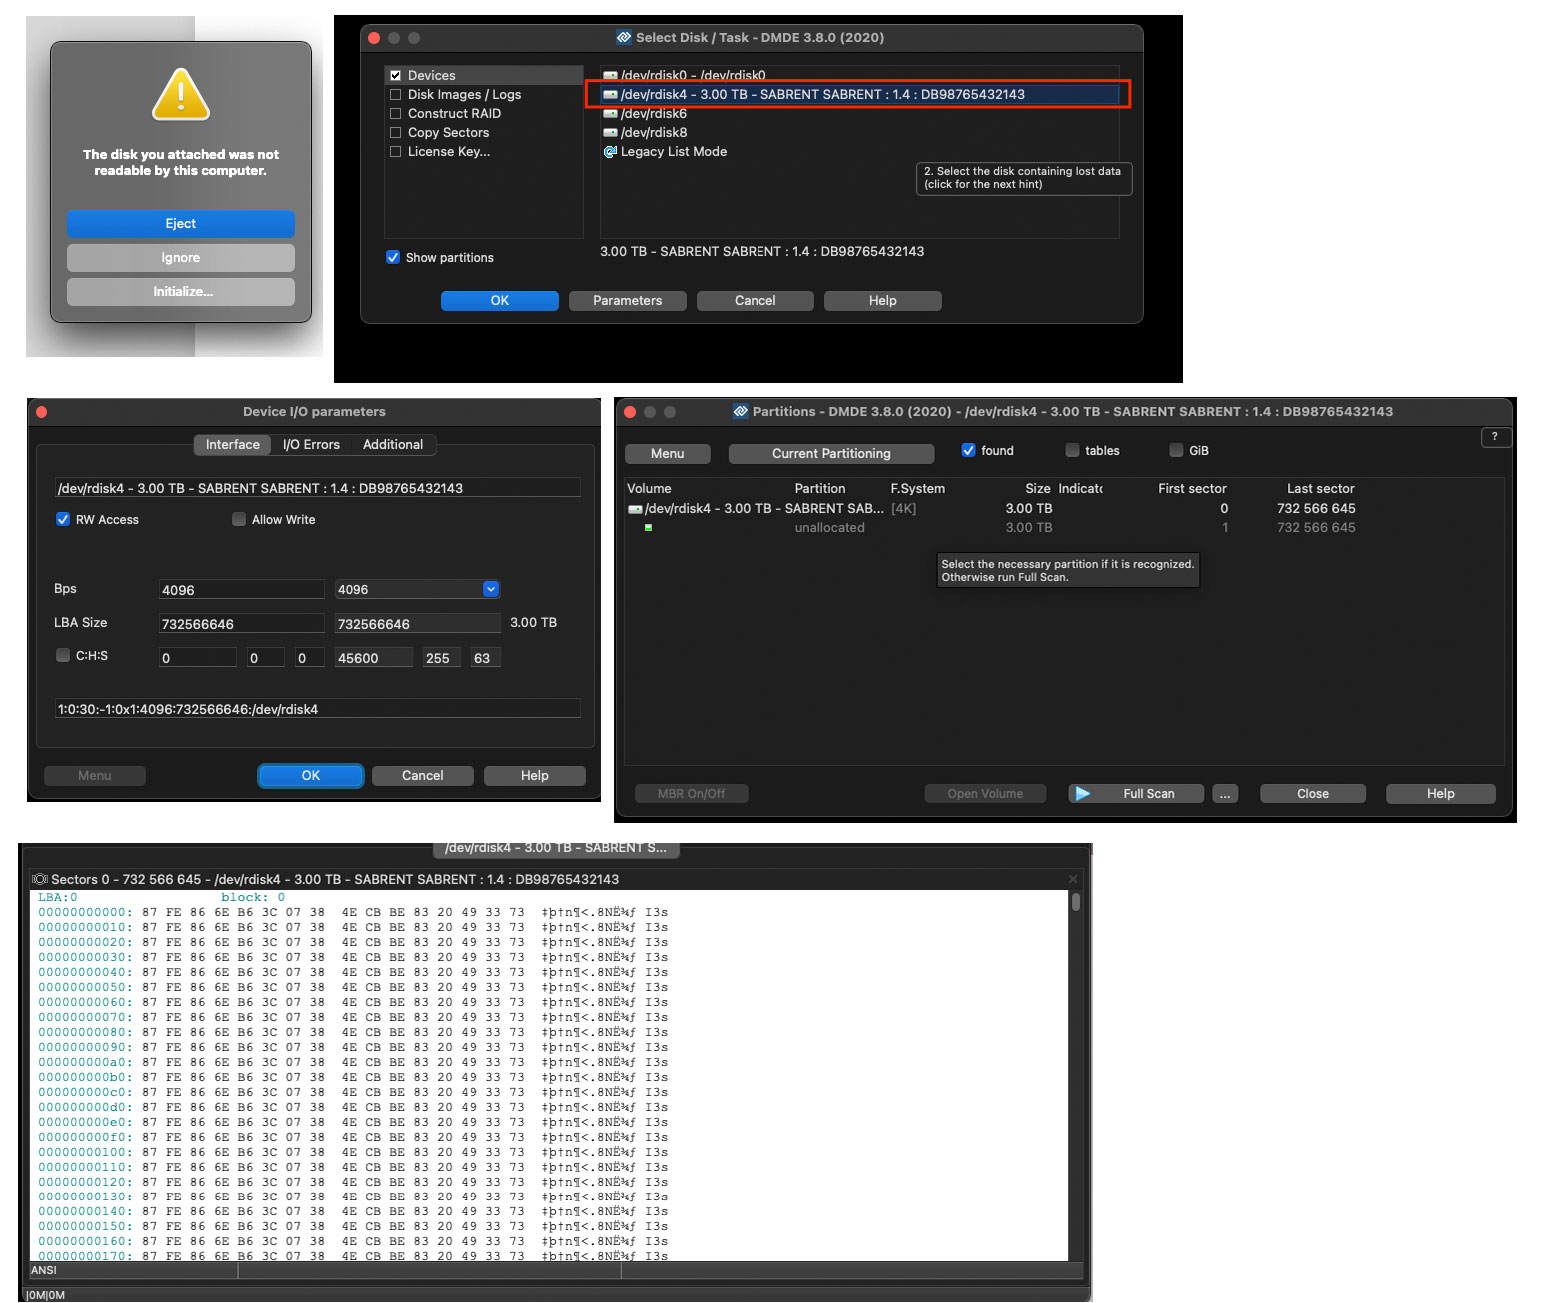Check the Construct RAID option
The height and width of the screenshot is (1303, 1541).
coord(395,114)
